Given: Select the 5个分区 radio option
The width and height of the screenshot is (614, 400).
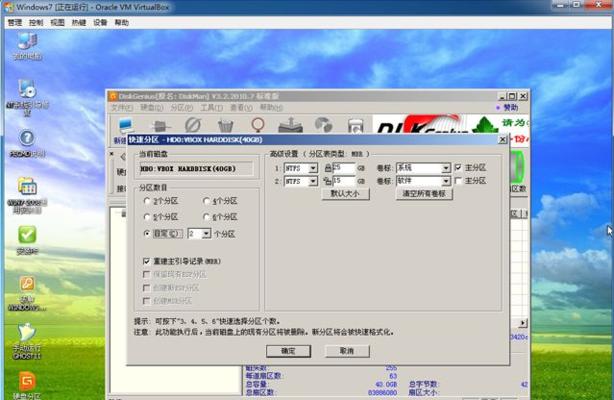Looking at the screenshot, I should [147, 217].
